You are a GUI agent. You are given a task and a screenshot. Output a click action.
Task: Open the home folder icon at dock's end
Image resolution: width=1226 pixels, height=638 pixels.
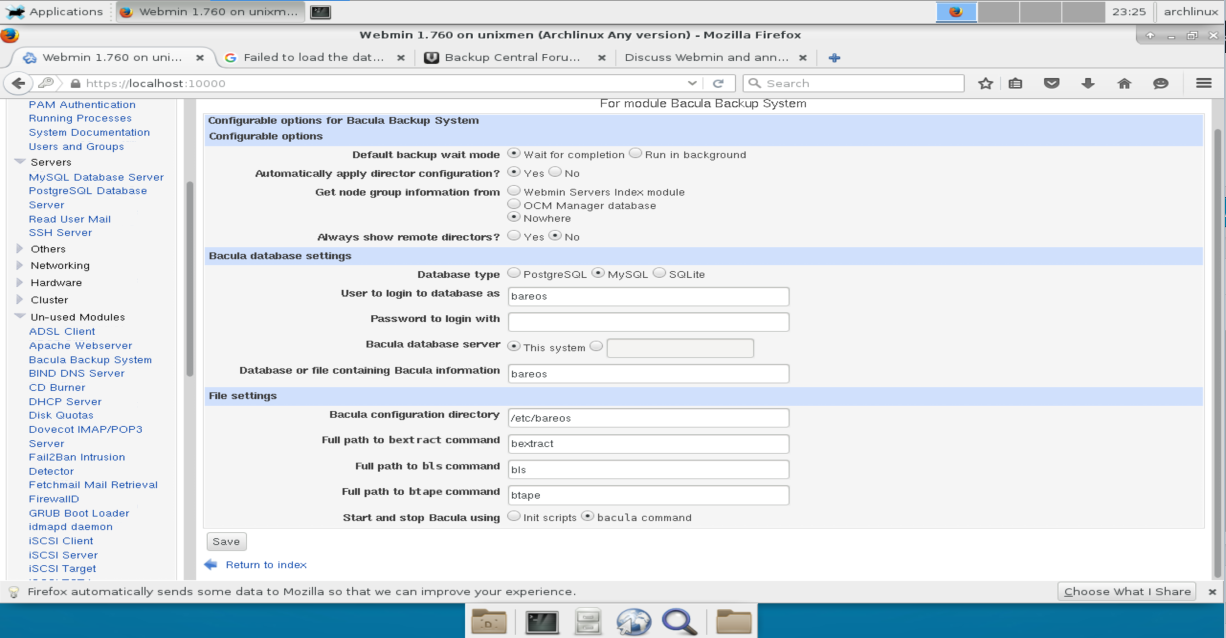(x=734, y=621)
